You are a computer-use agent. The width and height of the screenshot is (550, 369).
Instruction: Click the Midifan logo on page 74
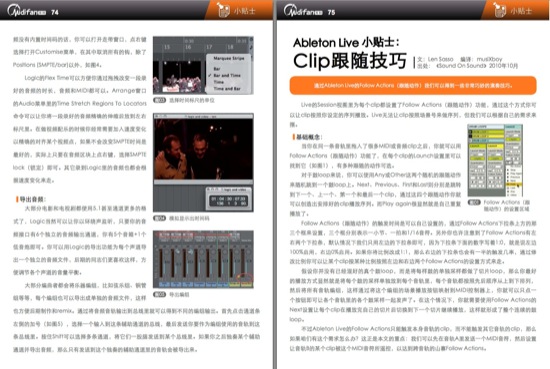point(27,11)
